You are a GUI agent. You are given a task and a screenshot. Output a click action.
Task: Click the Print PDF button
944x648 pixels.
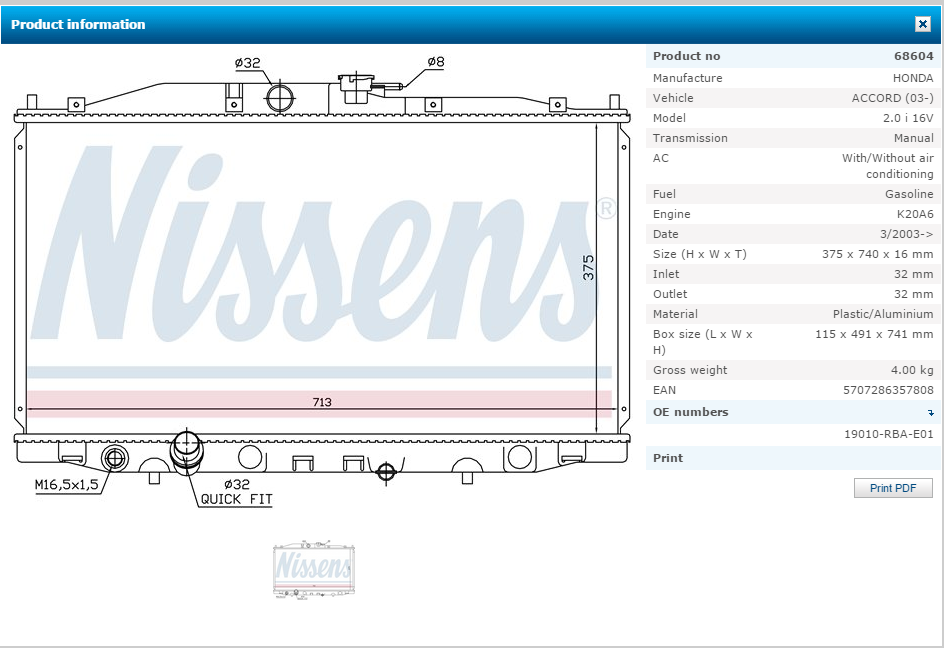pos(893,488)
